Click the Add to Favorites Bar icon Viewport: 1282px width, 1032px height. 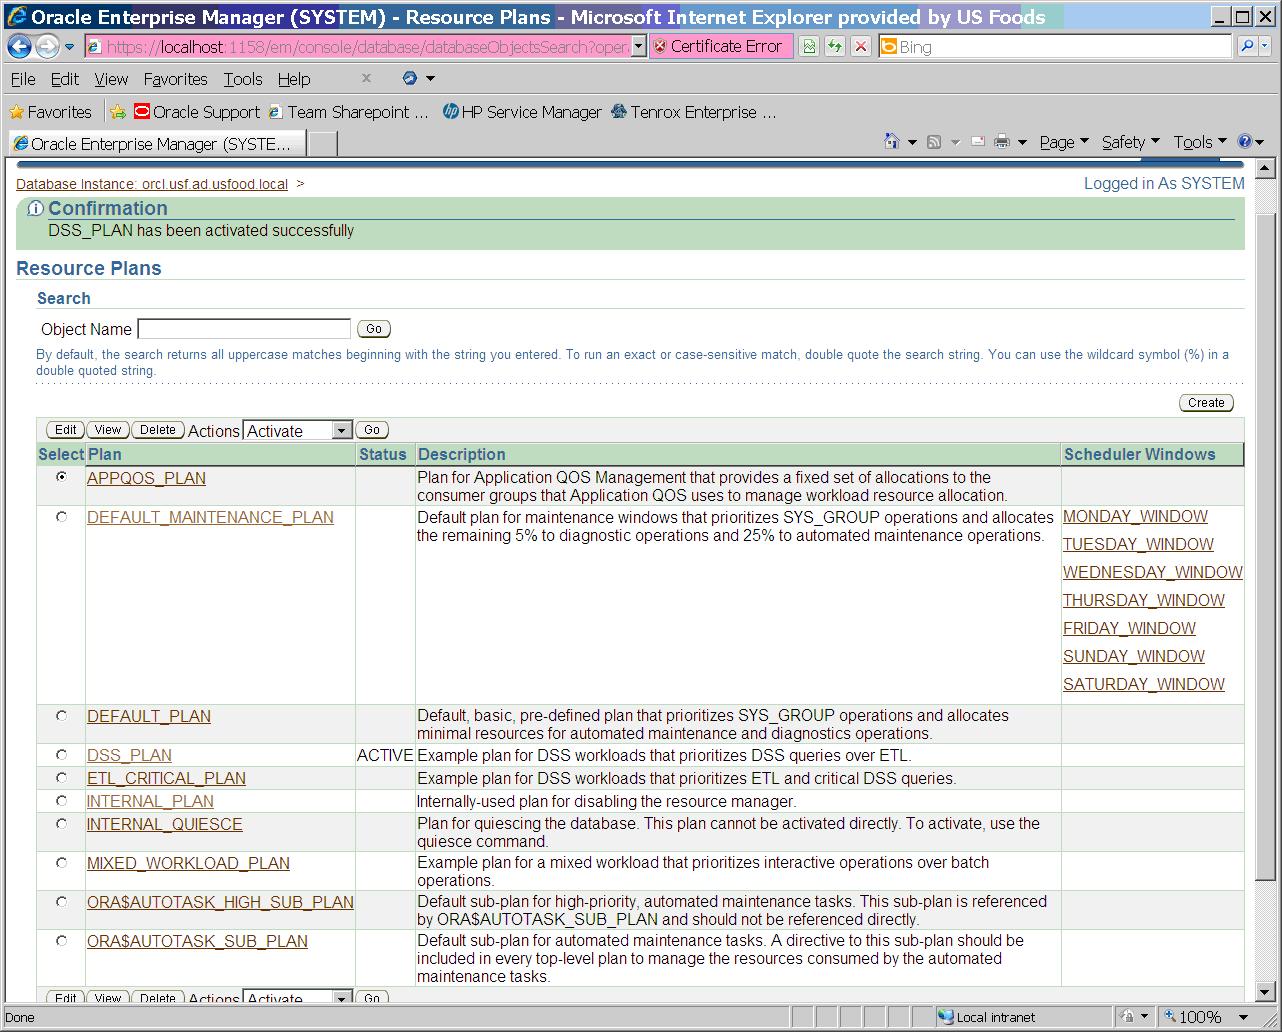(118, 112)
